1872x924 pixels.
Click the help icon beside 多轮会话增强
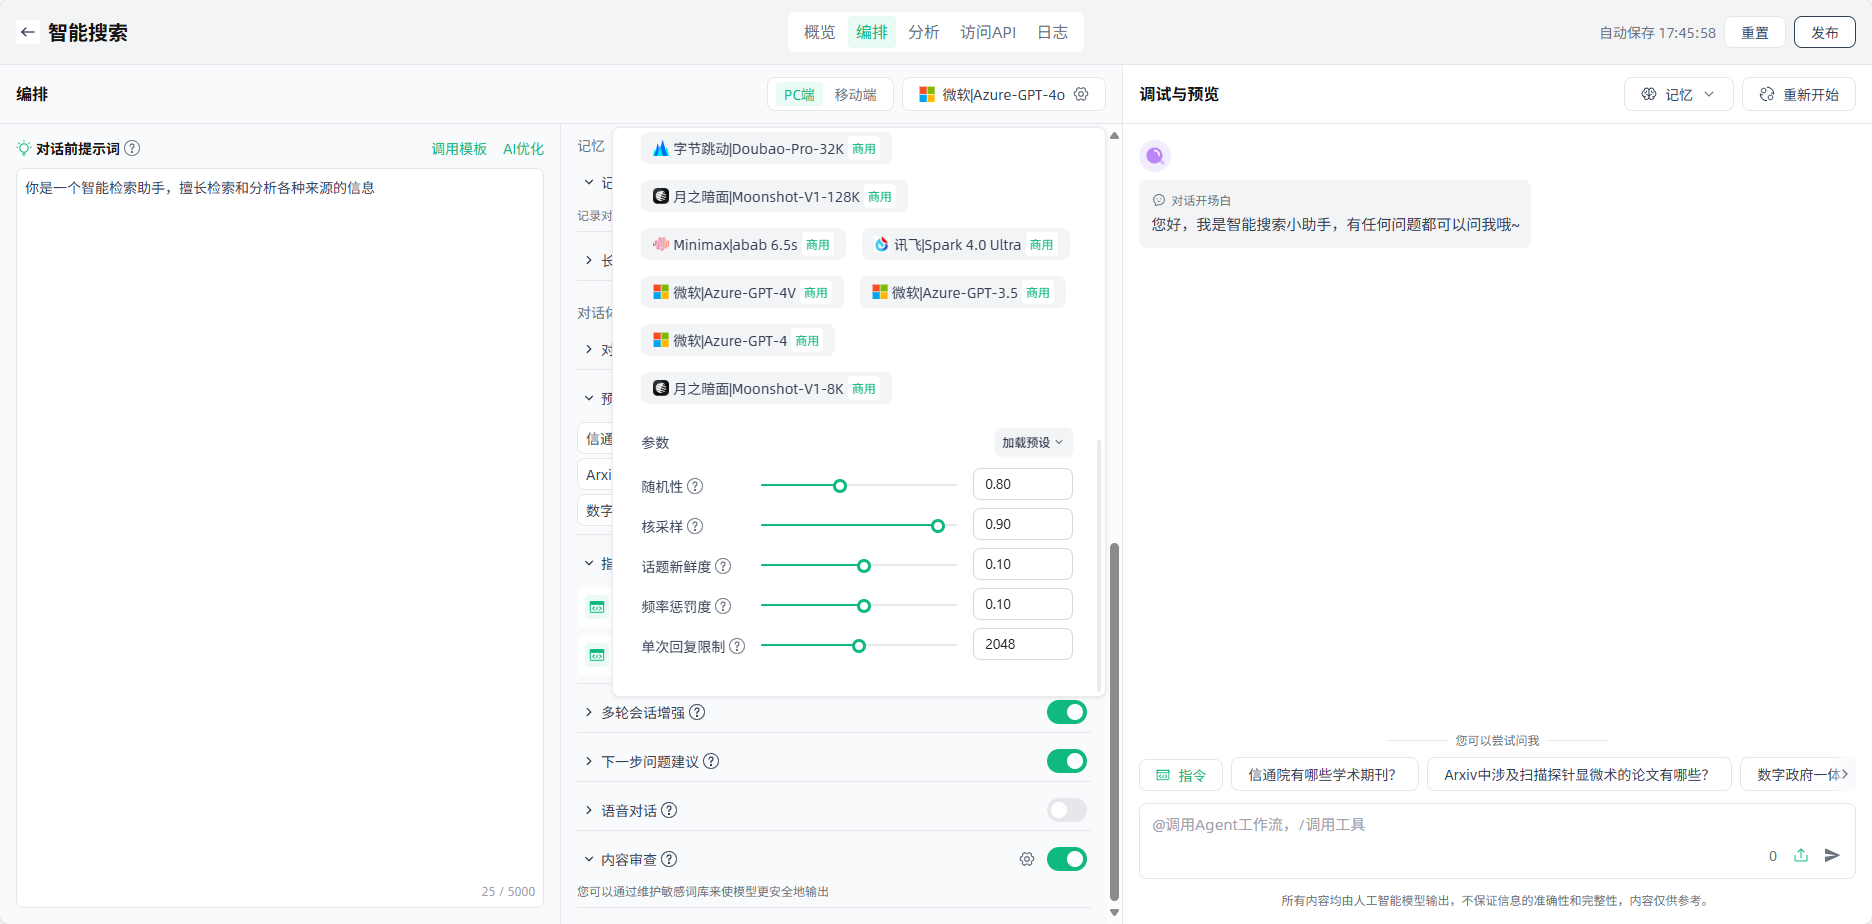point(697,712)
